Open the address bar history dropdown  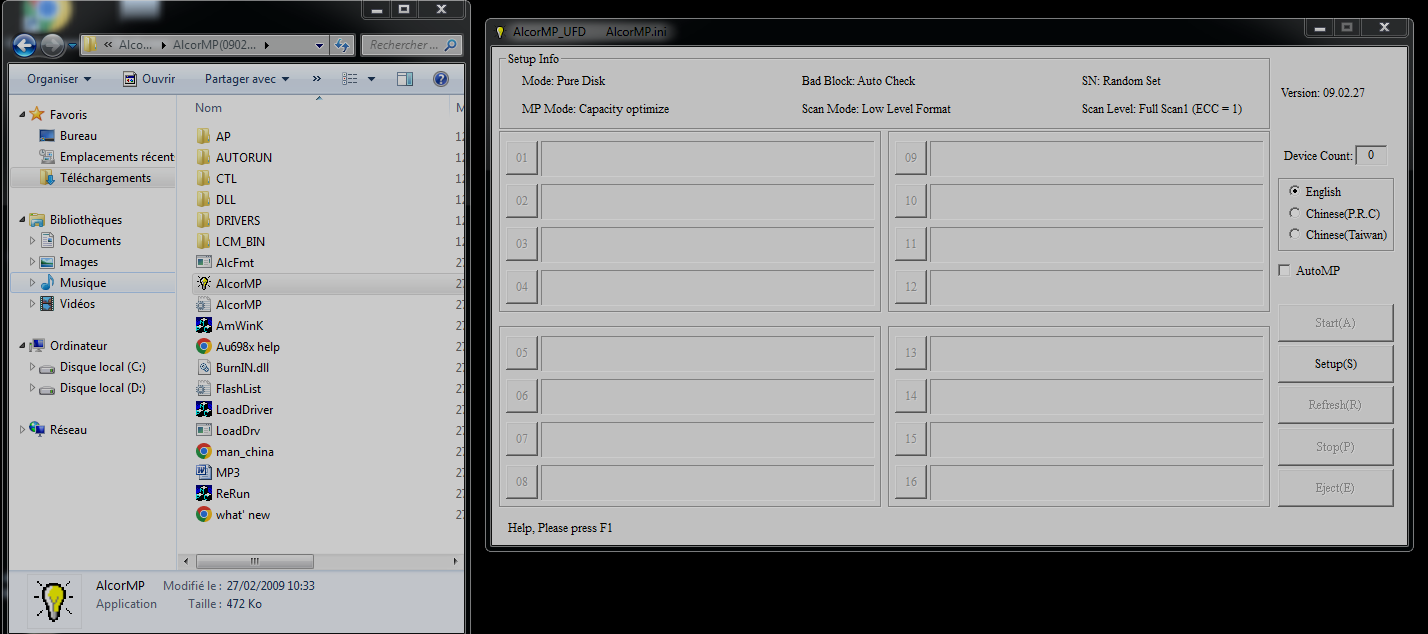[319, 45]
